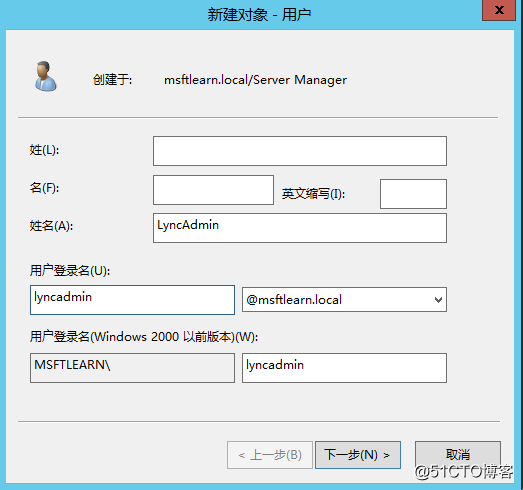523x490 pixels.
Task: Open the @msftlearn.local domain suffix dropdown
Action: [344, 300]
